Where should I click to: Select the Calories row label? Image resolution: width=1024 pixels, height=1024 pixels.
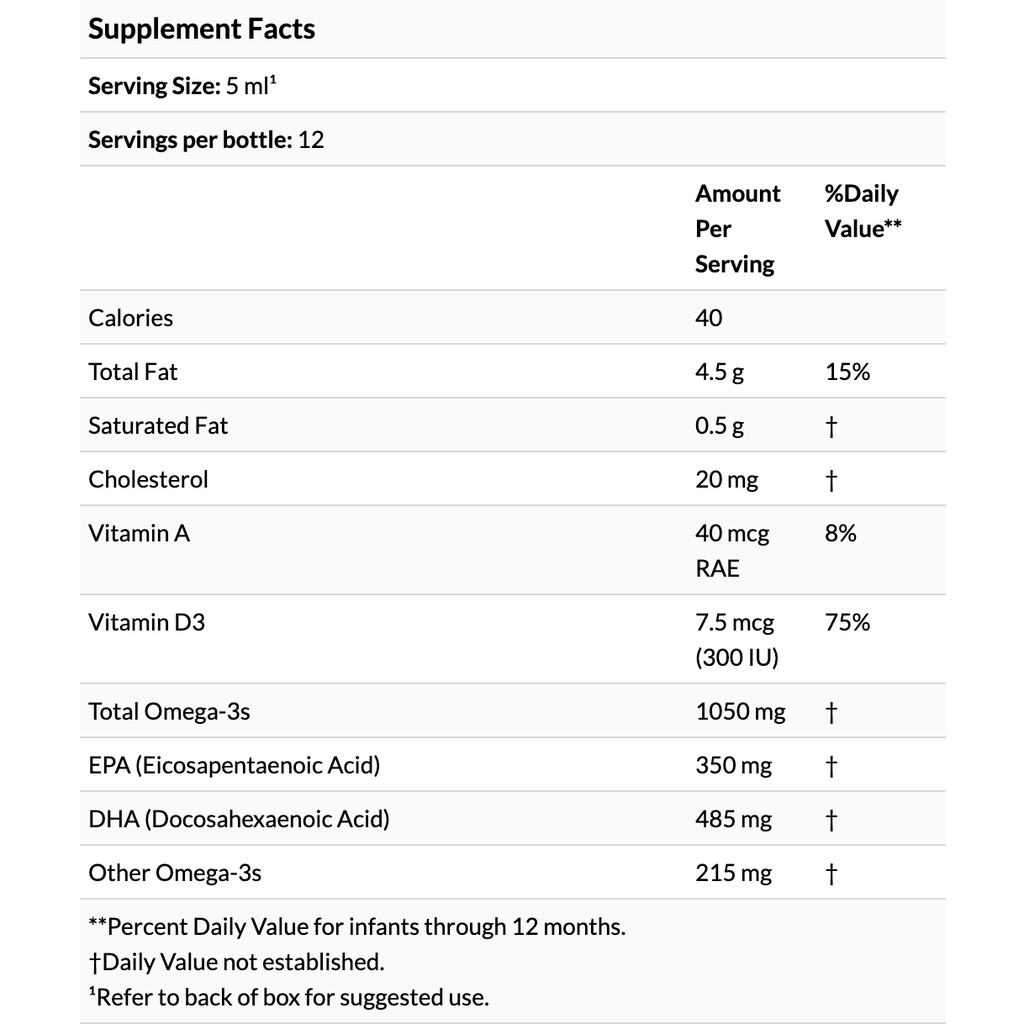(131, 318)
